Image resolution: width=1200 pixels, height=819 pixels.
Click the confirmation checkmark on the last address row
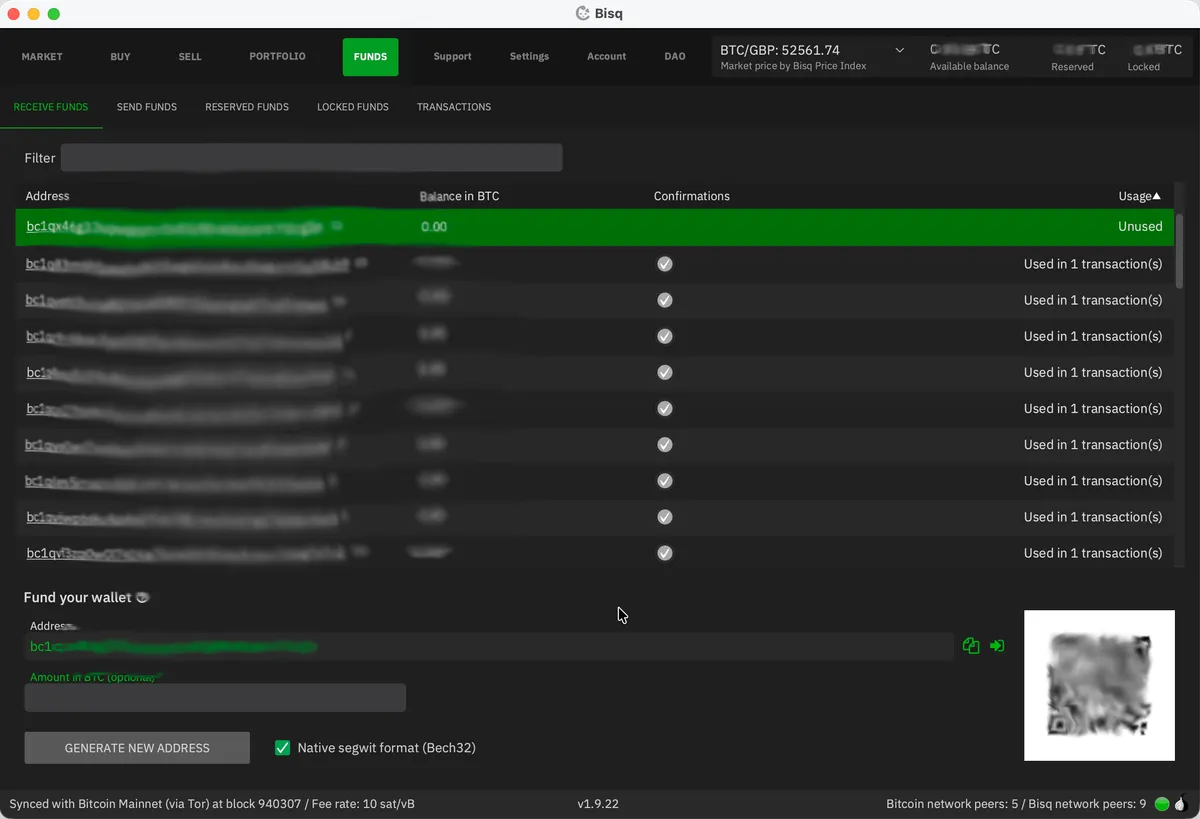pos(664,552)
